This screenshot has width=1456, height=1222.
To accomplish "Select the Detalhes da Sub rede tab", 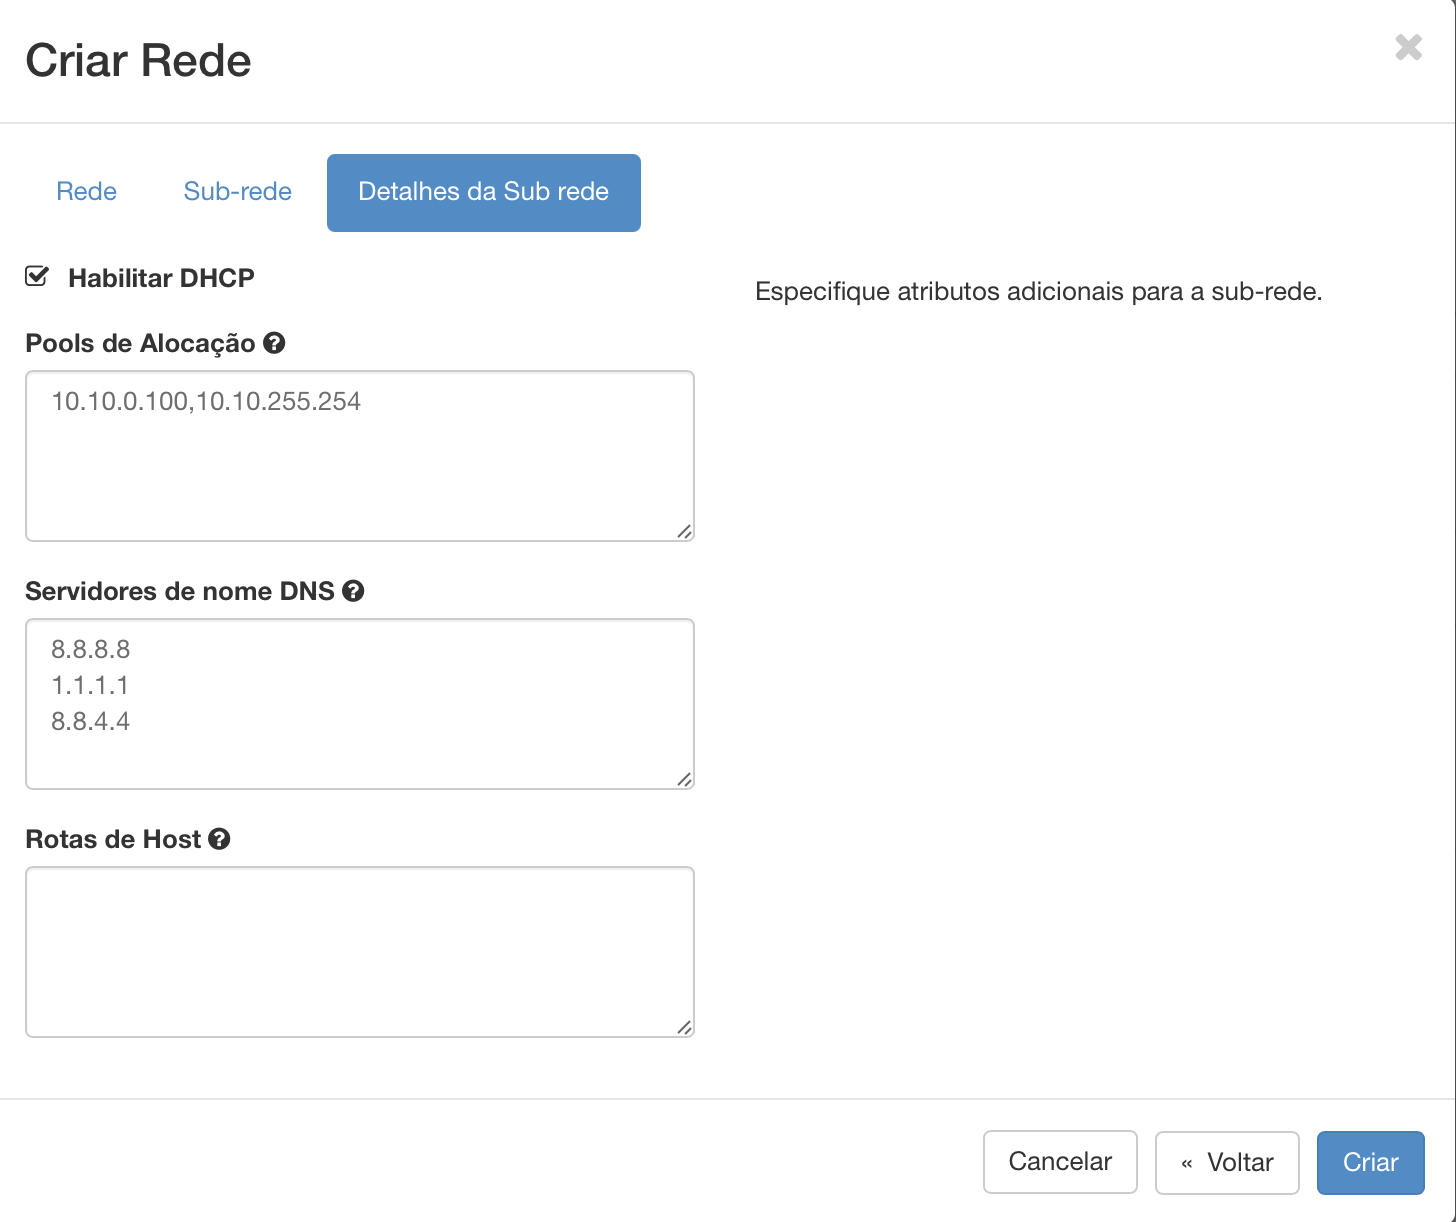I will [484, 192].
